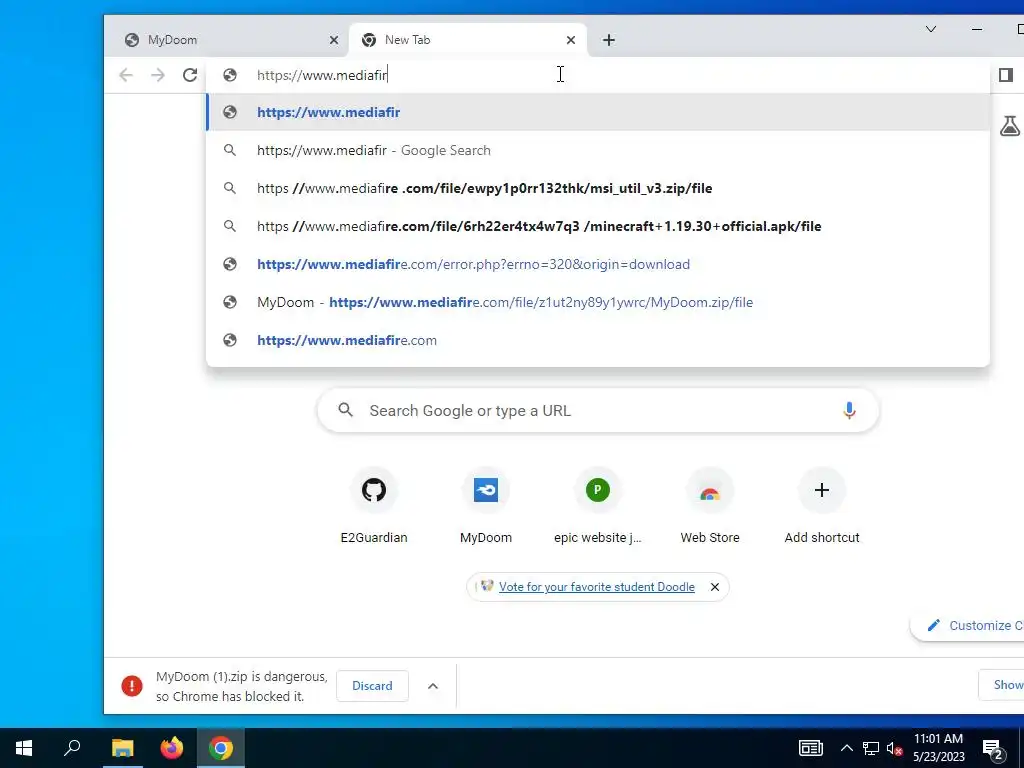Open the side panel icon
Viewport: 1024px width, 768px height.
pyautogui.click(x=1006, y=75)
